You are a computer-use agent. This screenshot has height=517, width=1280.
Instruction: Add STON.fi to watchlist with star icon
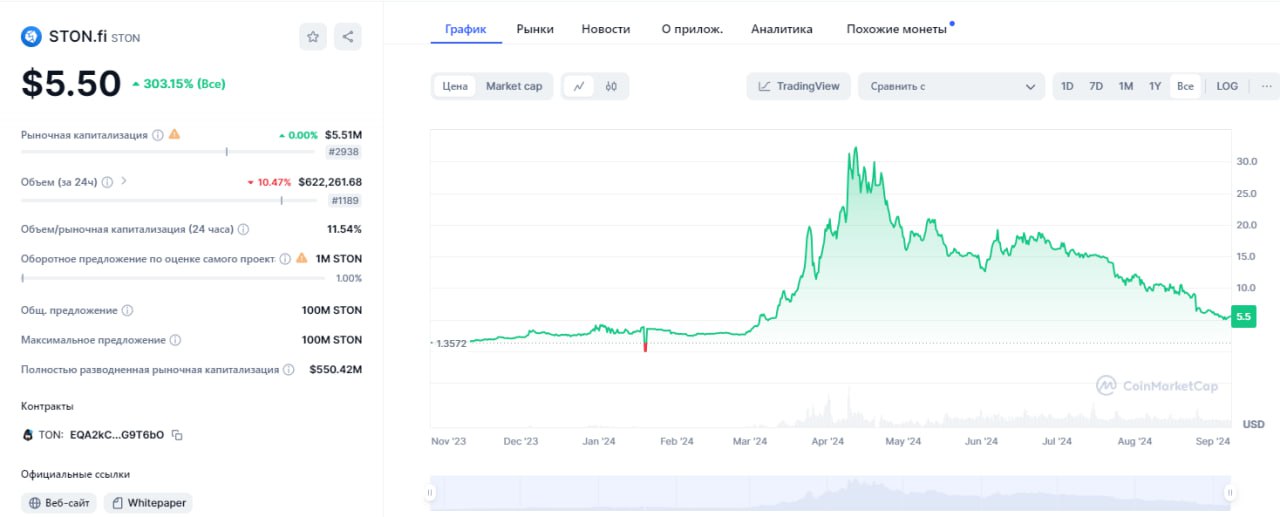point(313,37)
